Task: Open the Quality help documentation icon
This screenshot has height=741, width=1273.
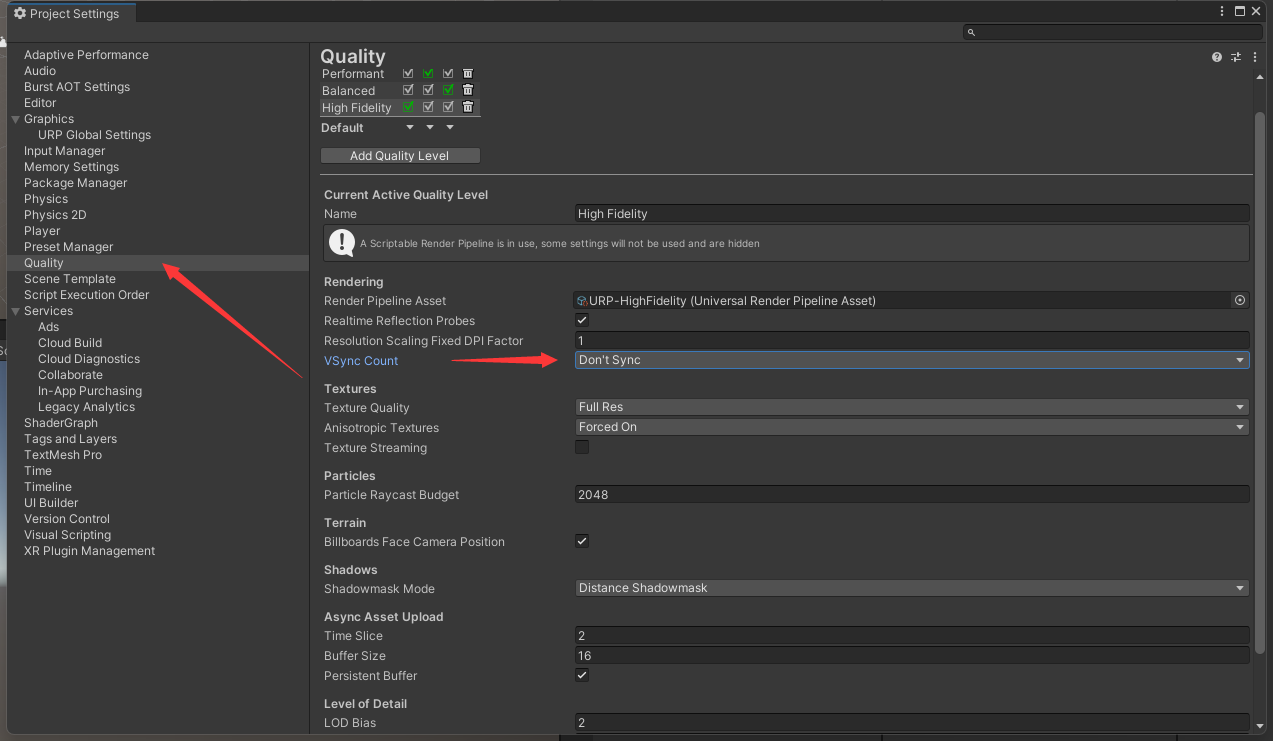Action: 1217,58
